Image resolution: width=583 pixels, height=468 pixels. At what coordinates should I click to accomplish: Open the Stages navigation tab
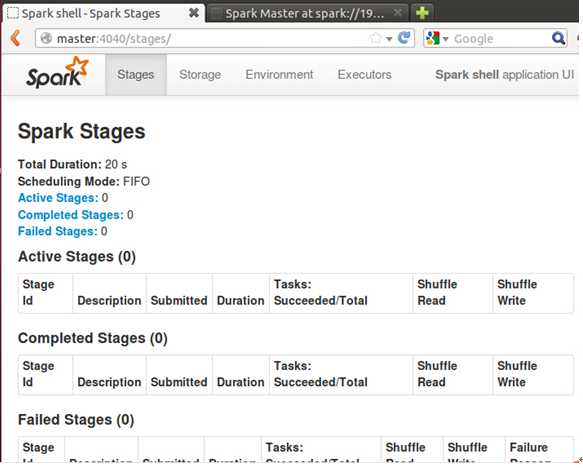pyautogui.click(x=136, y=75)
